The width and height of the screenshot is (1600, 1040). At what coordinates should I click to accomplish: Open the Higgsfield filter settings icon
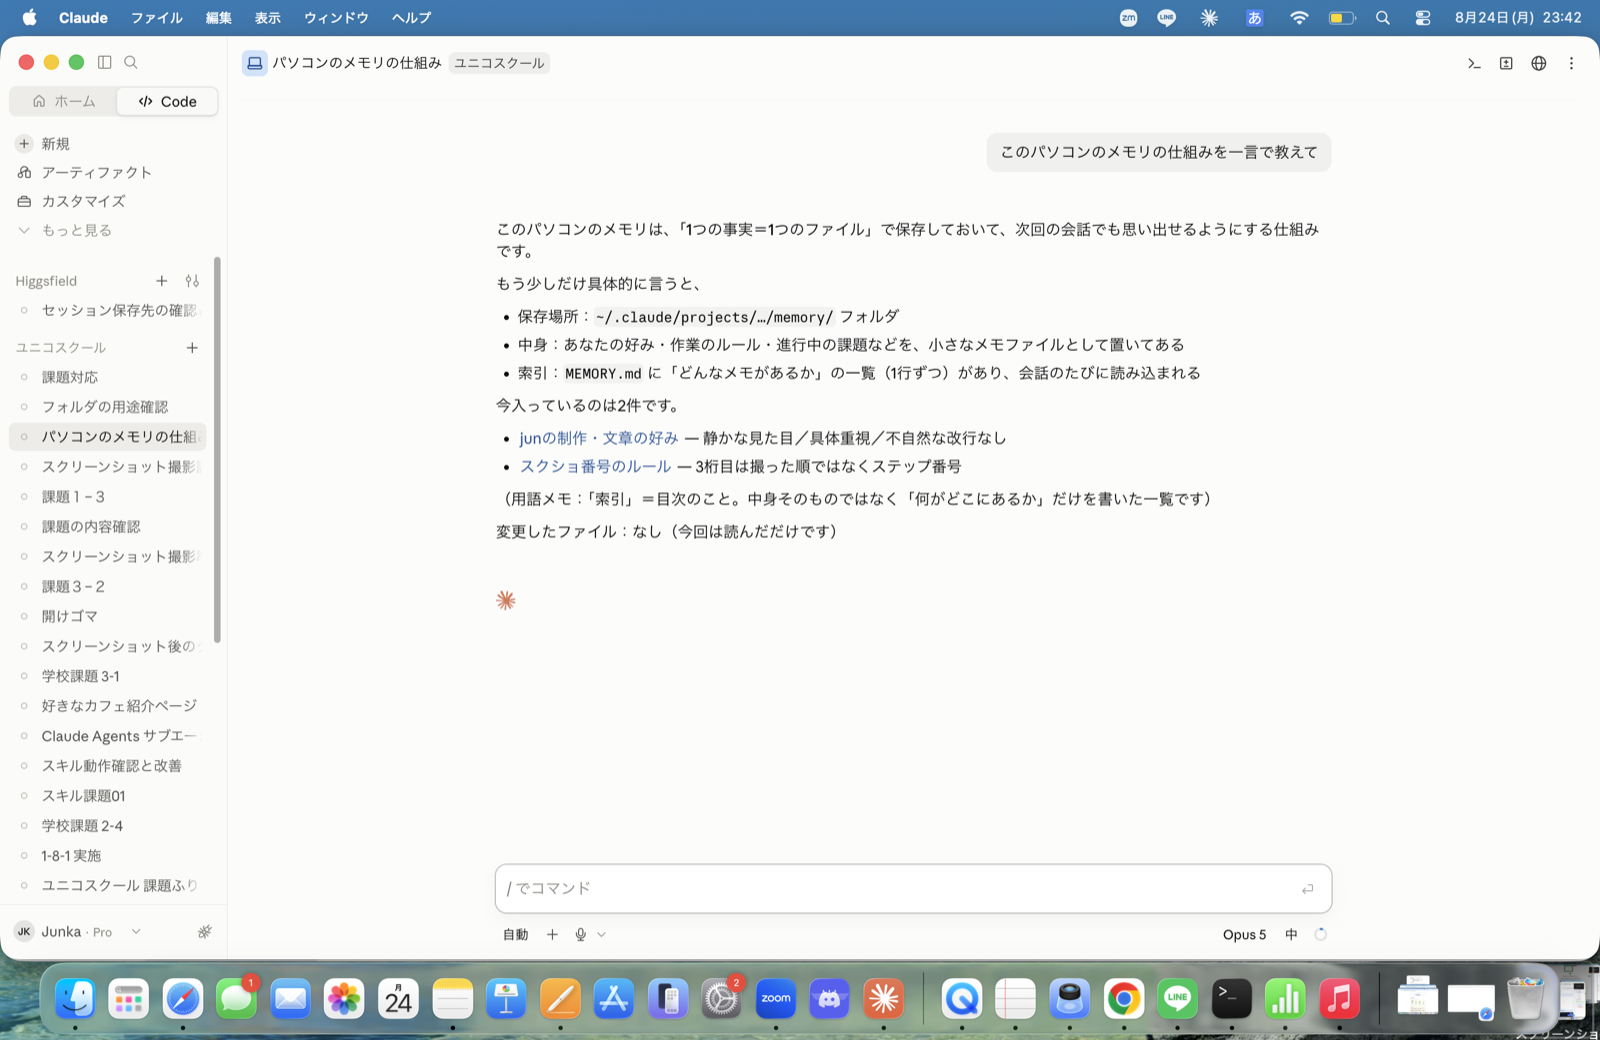(x=192, y=281)
